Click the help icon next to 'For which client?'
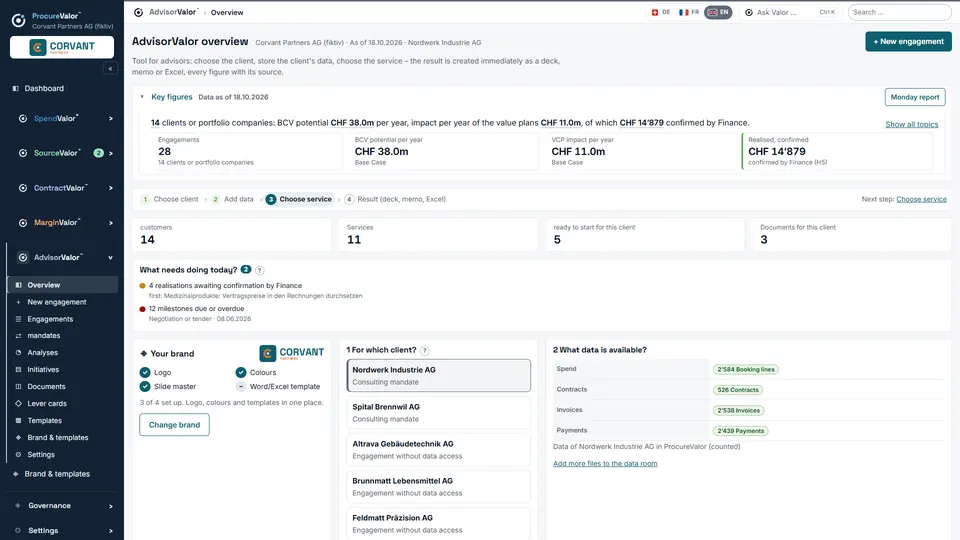 tap(424, 350)
